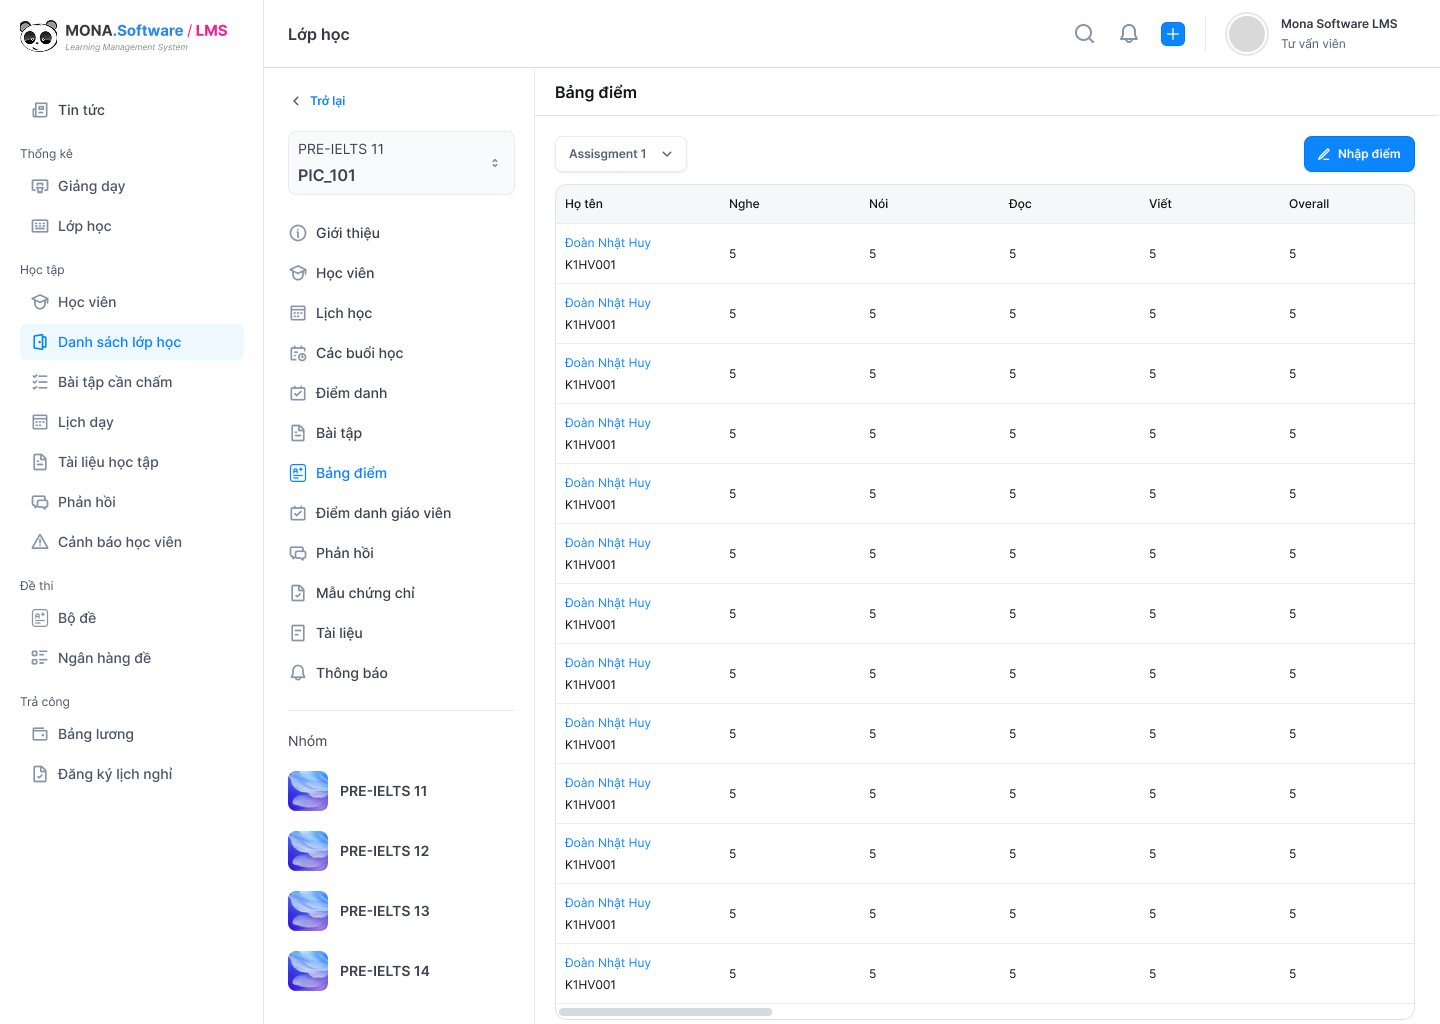The width and height of the screenshot is (1440, 1024).
Task: Click the Thông báo bell icon in class menu
Action: (x=298, y=673)
